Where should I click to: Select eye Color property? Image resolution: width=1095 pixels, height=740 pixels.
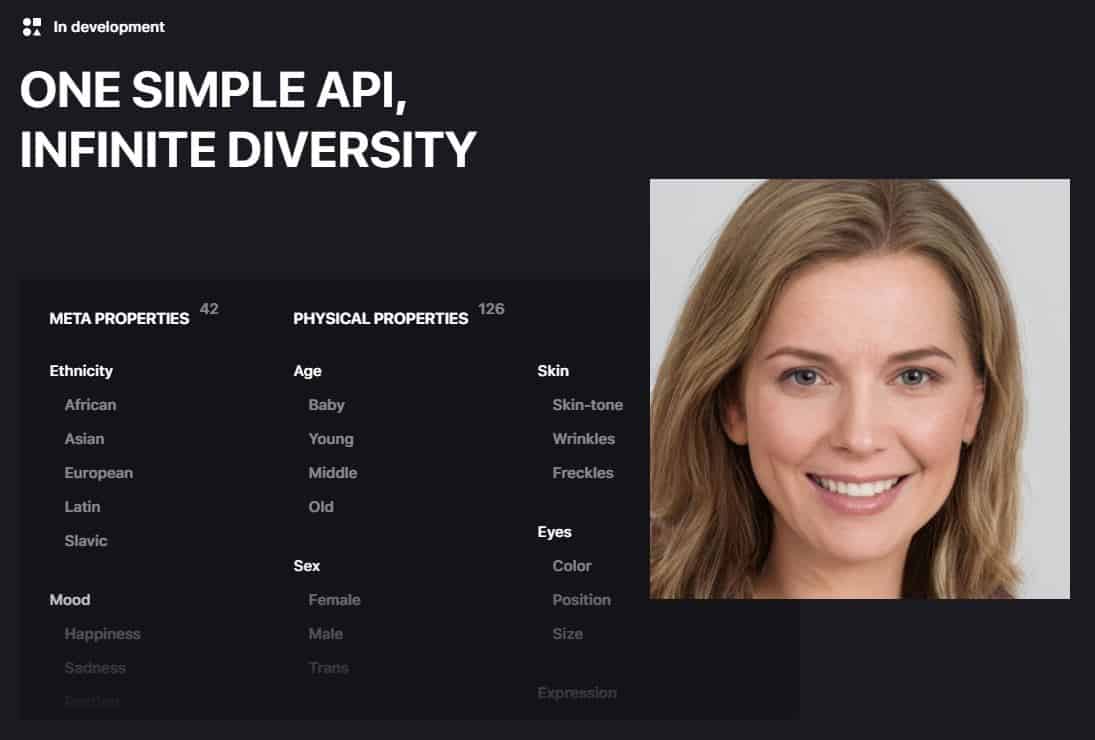click(x=571, y=566)
